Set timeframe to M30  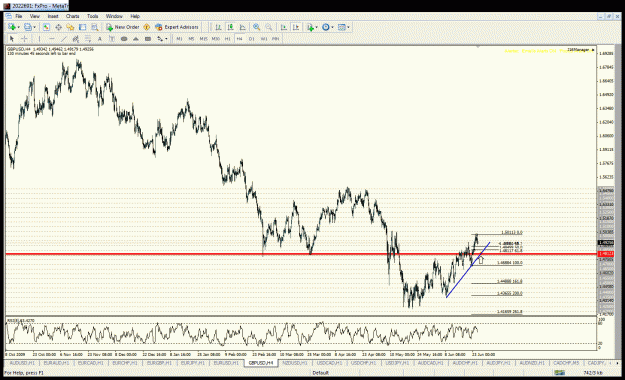pyautogui.click(x=216, y=39)
